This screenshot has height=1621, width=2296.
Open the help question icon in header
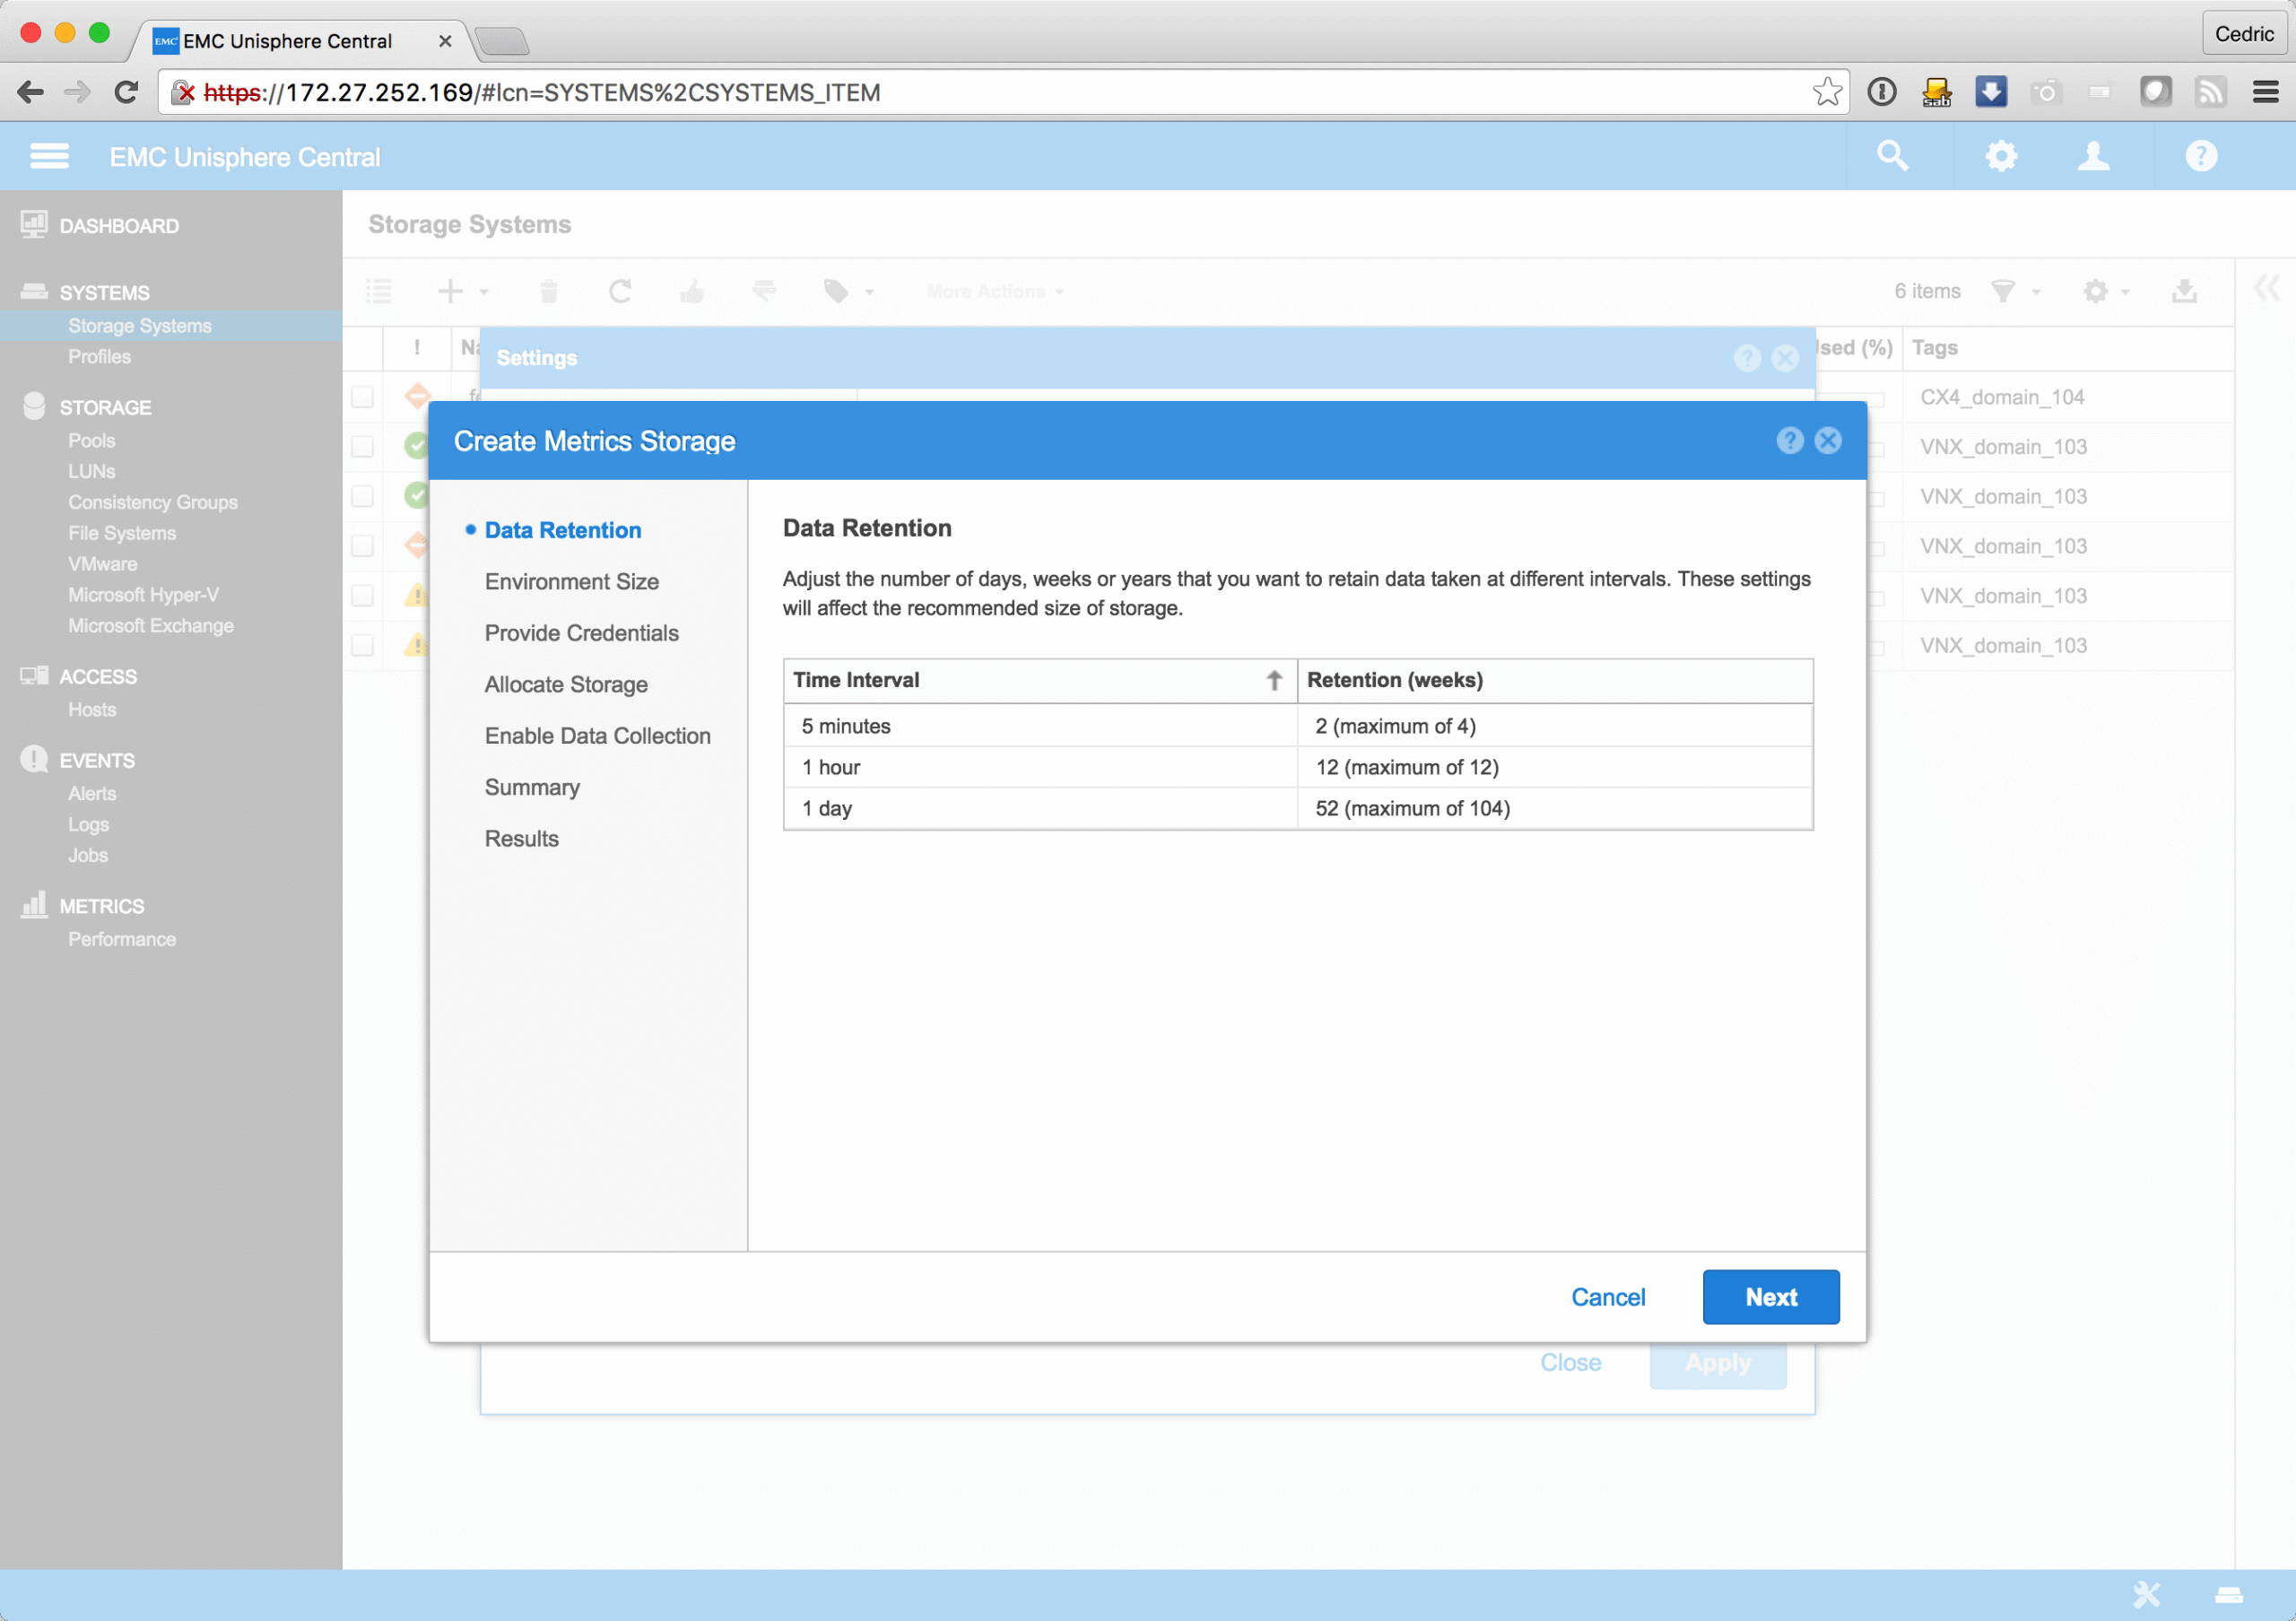point(2201,156)
